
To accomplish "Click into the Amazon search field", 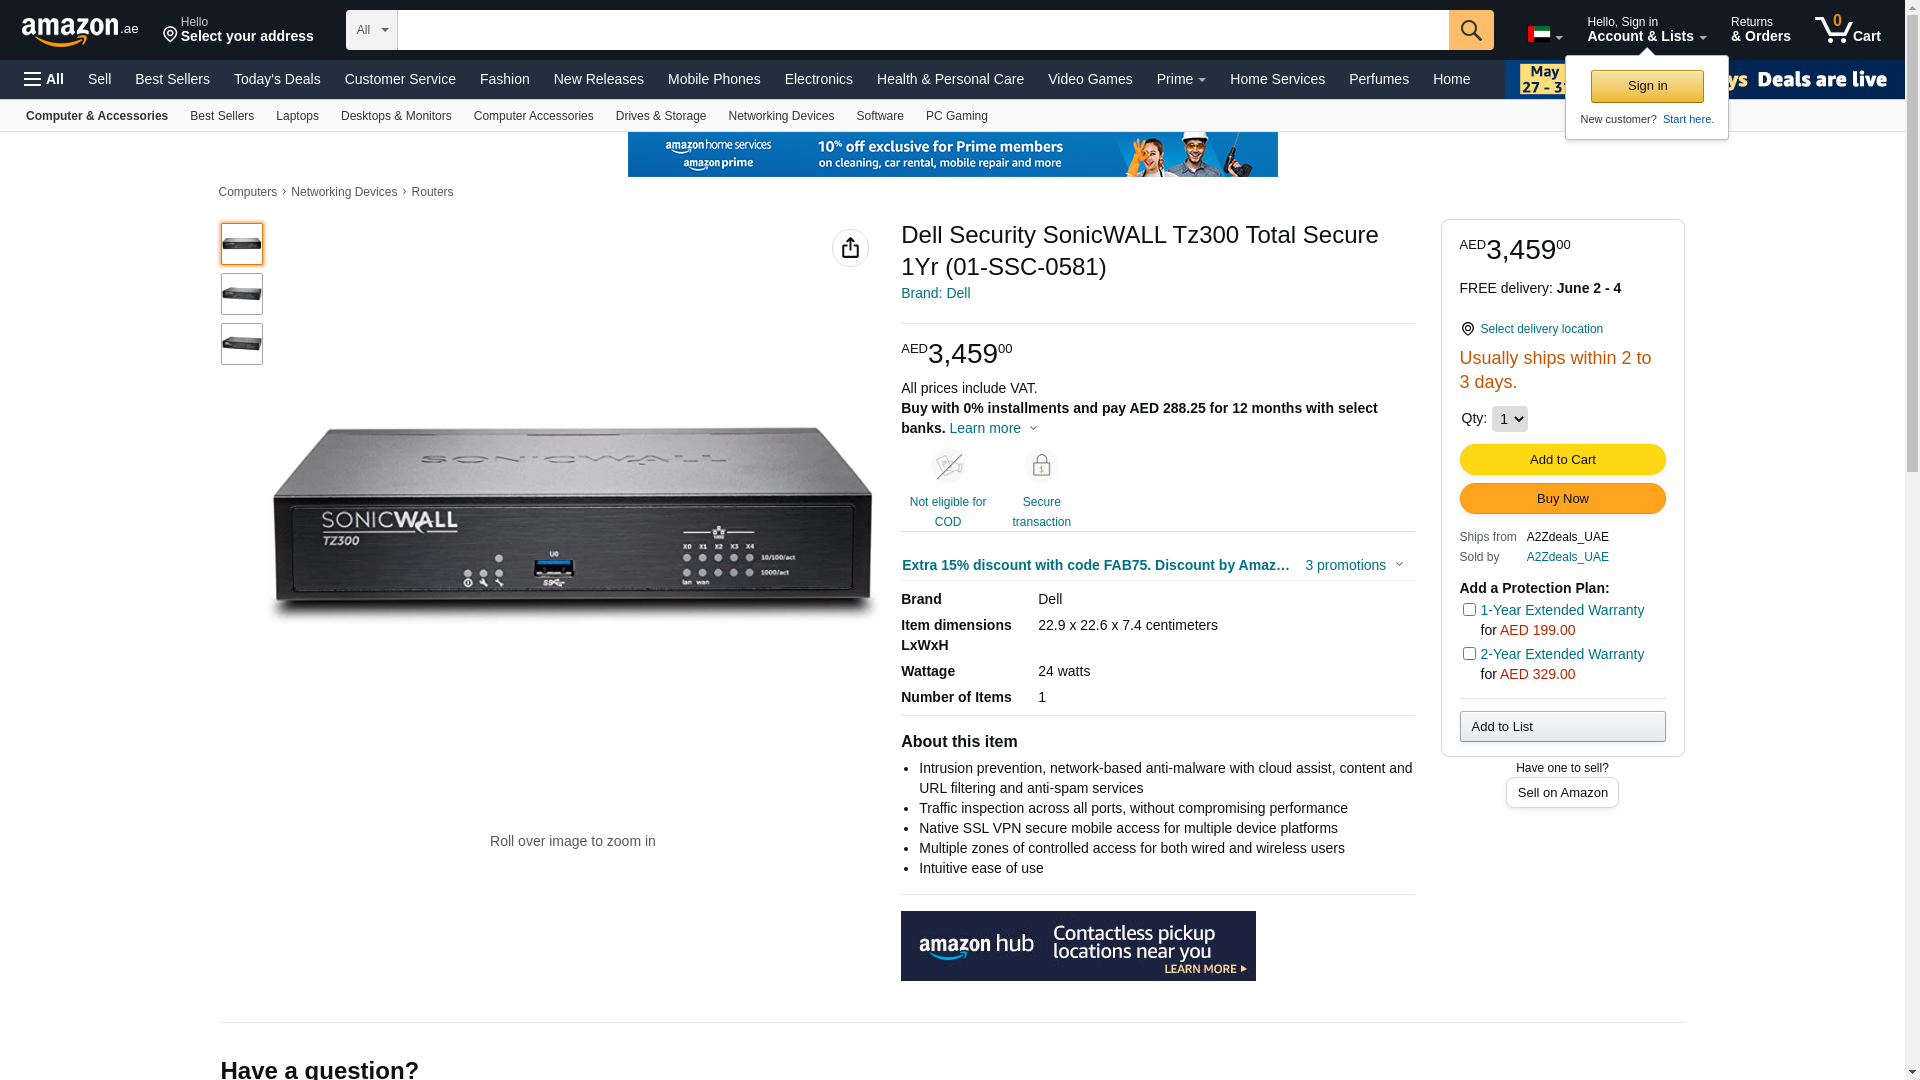I will [x=923, y=30].
